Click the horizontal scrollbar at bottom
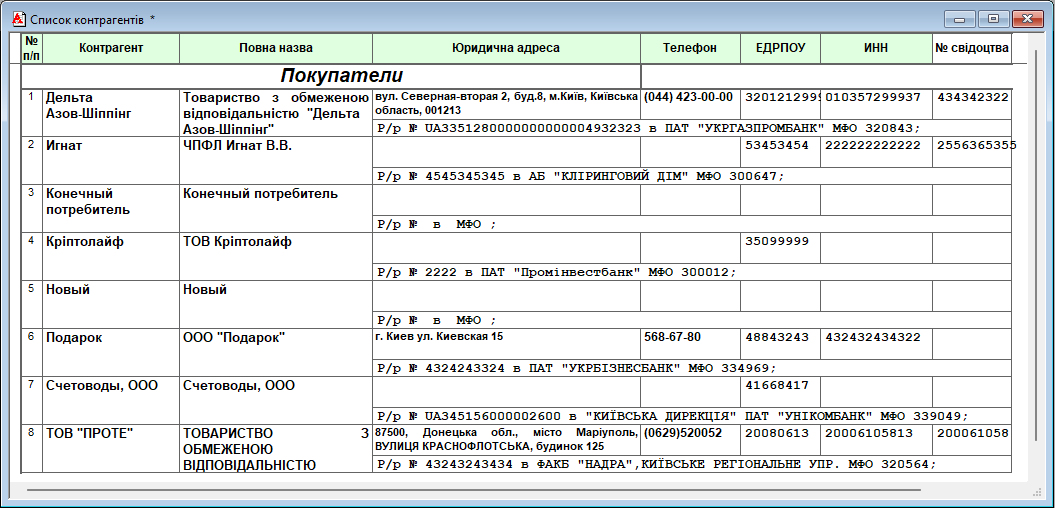The height and width of the screenshot is (508, 1055). click(474, 489)
